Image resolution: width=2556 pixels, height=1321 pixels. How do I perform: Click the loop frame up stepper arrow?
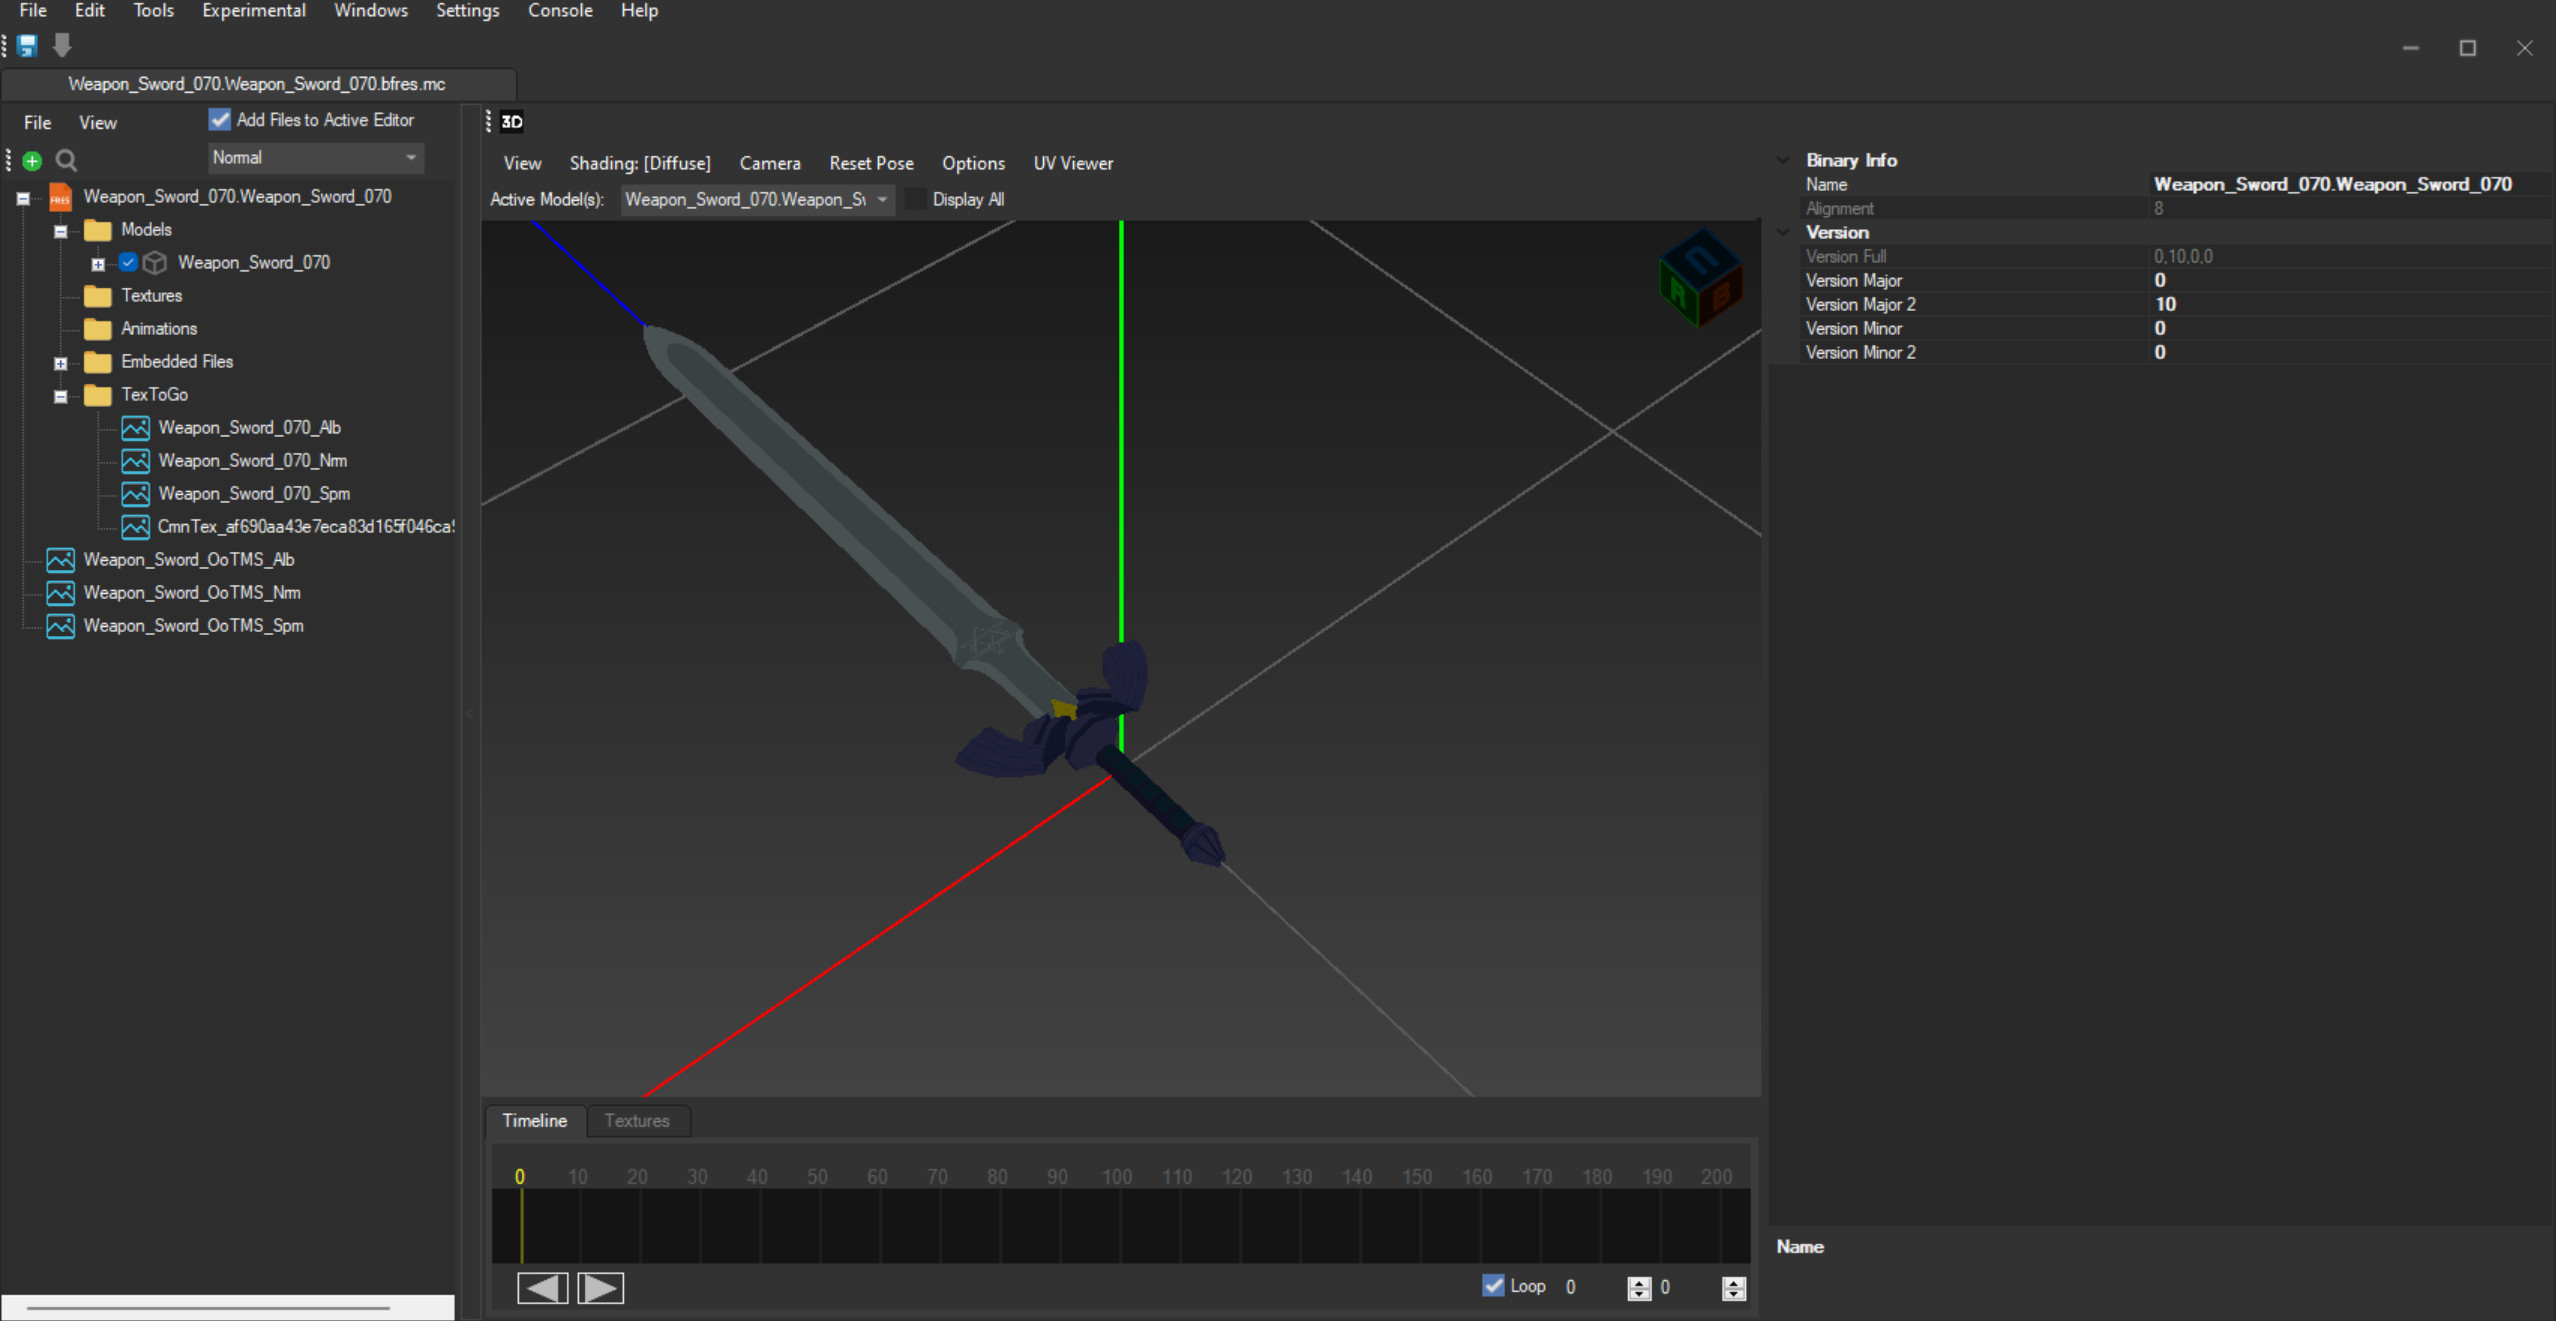pyautogui.click(x=1638, y=1282)
